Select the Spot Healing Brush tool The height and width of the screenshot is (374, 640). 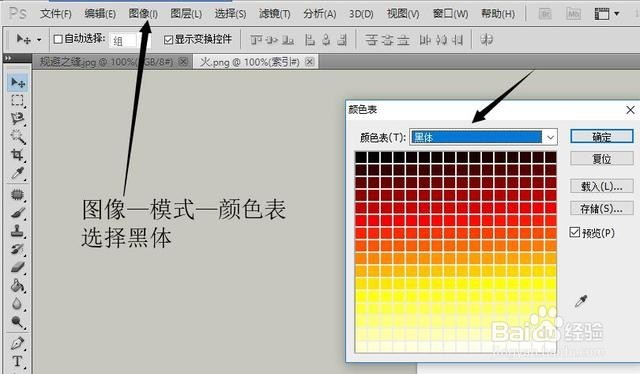(17, 194)
